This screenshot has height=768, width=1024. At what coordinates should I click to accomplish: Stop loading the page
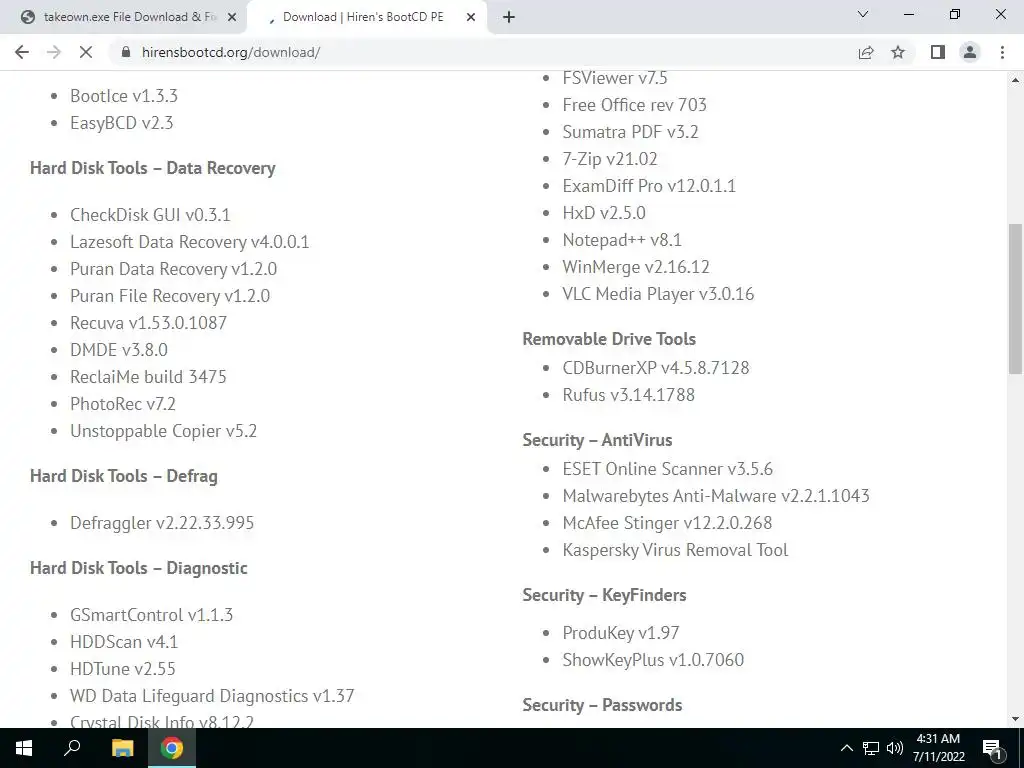coord(86,52)
